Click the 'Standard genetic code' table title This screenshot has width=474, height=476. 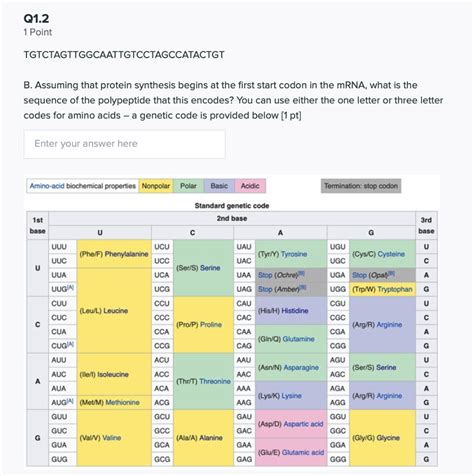[x=232, y=206]
